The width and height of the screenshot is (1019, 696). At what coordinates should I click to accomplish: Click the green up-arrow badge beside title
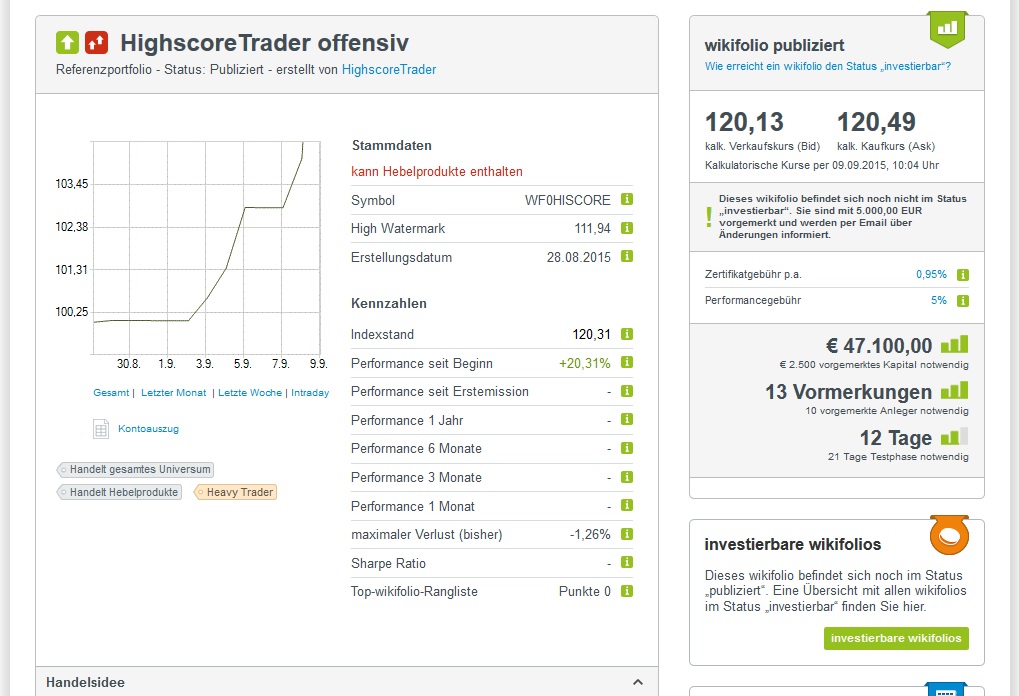point(67,43)
